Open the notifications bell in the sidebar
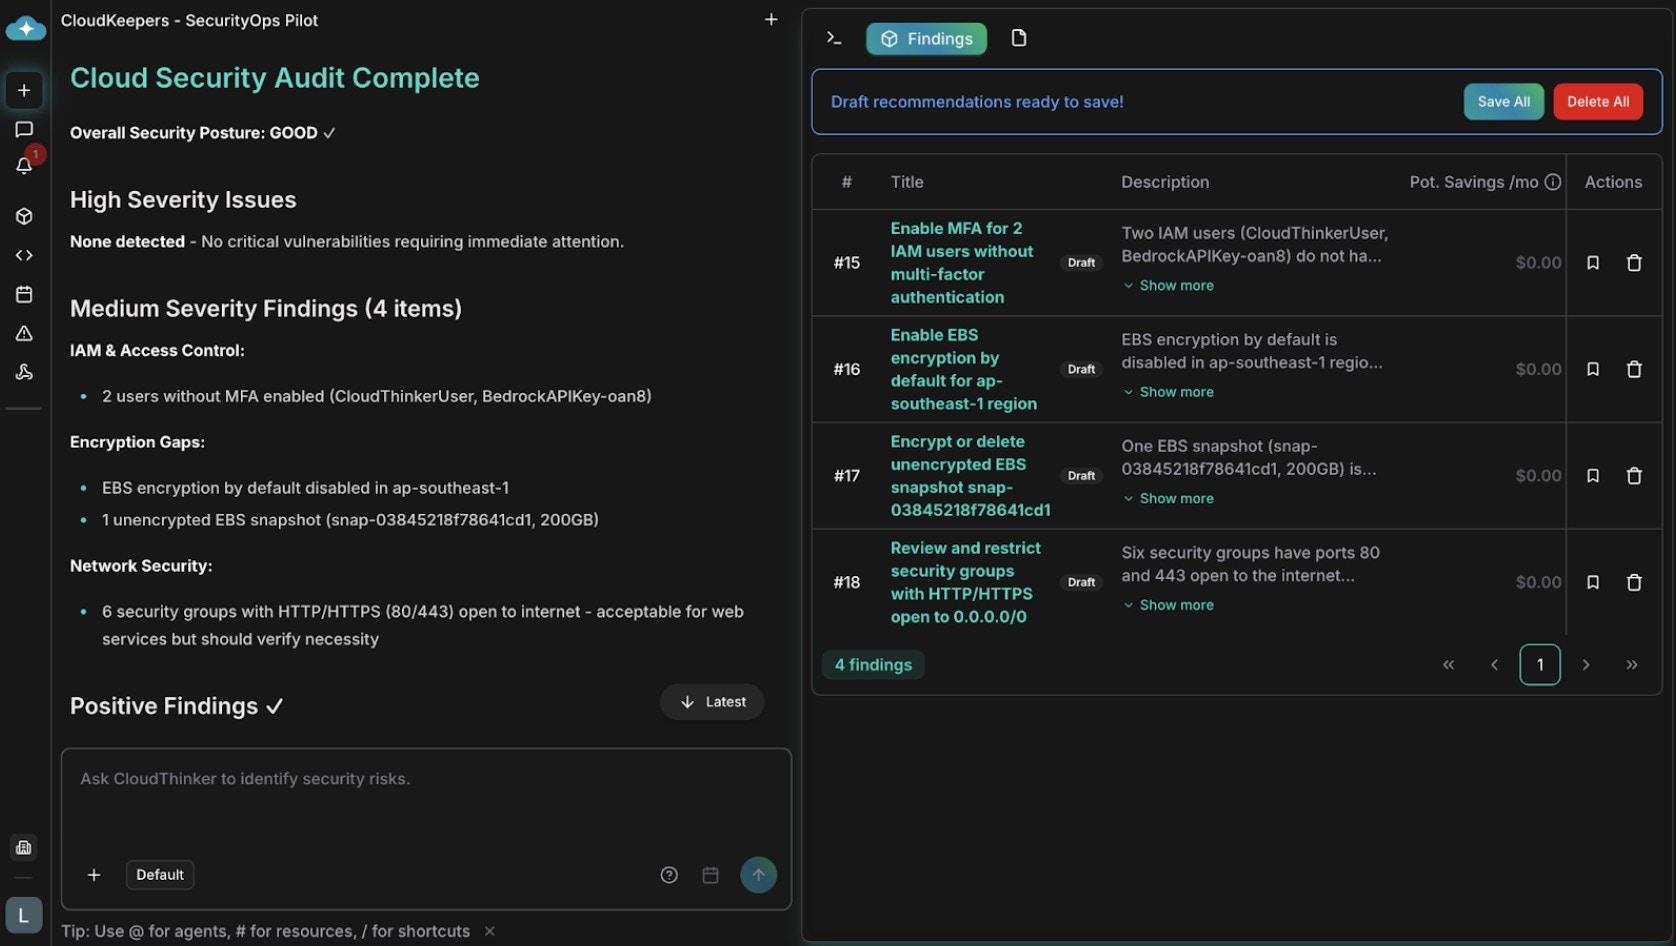Image resolution: width=1676 pixels, height=946 pixels. click(x=24, y=166)
